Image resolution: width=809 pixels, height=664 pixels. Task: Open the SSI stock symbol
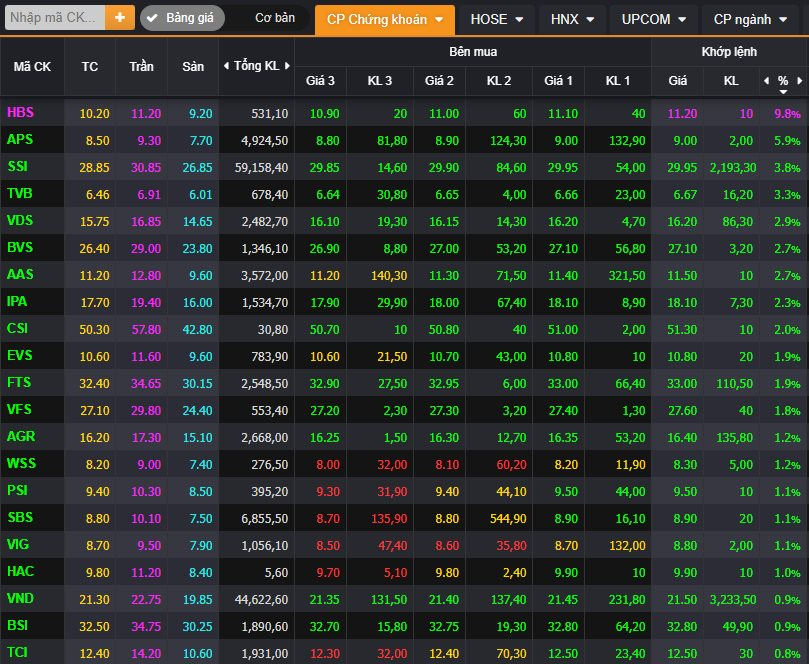[x=18, y=166]
